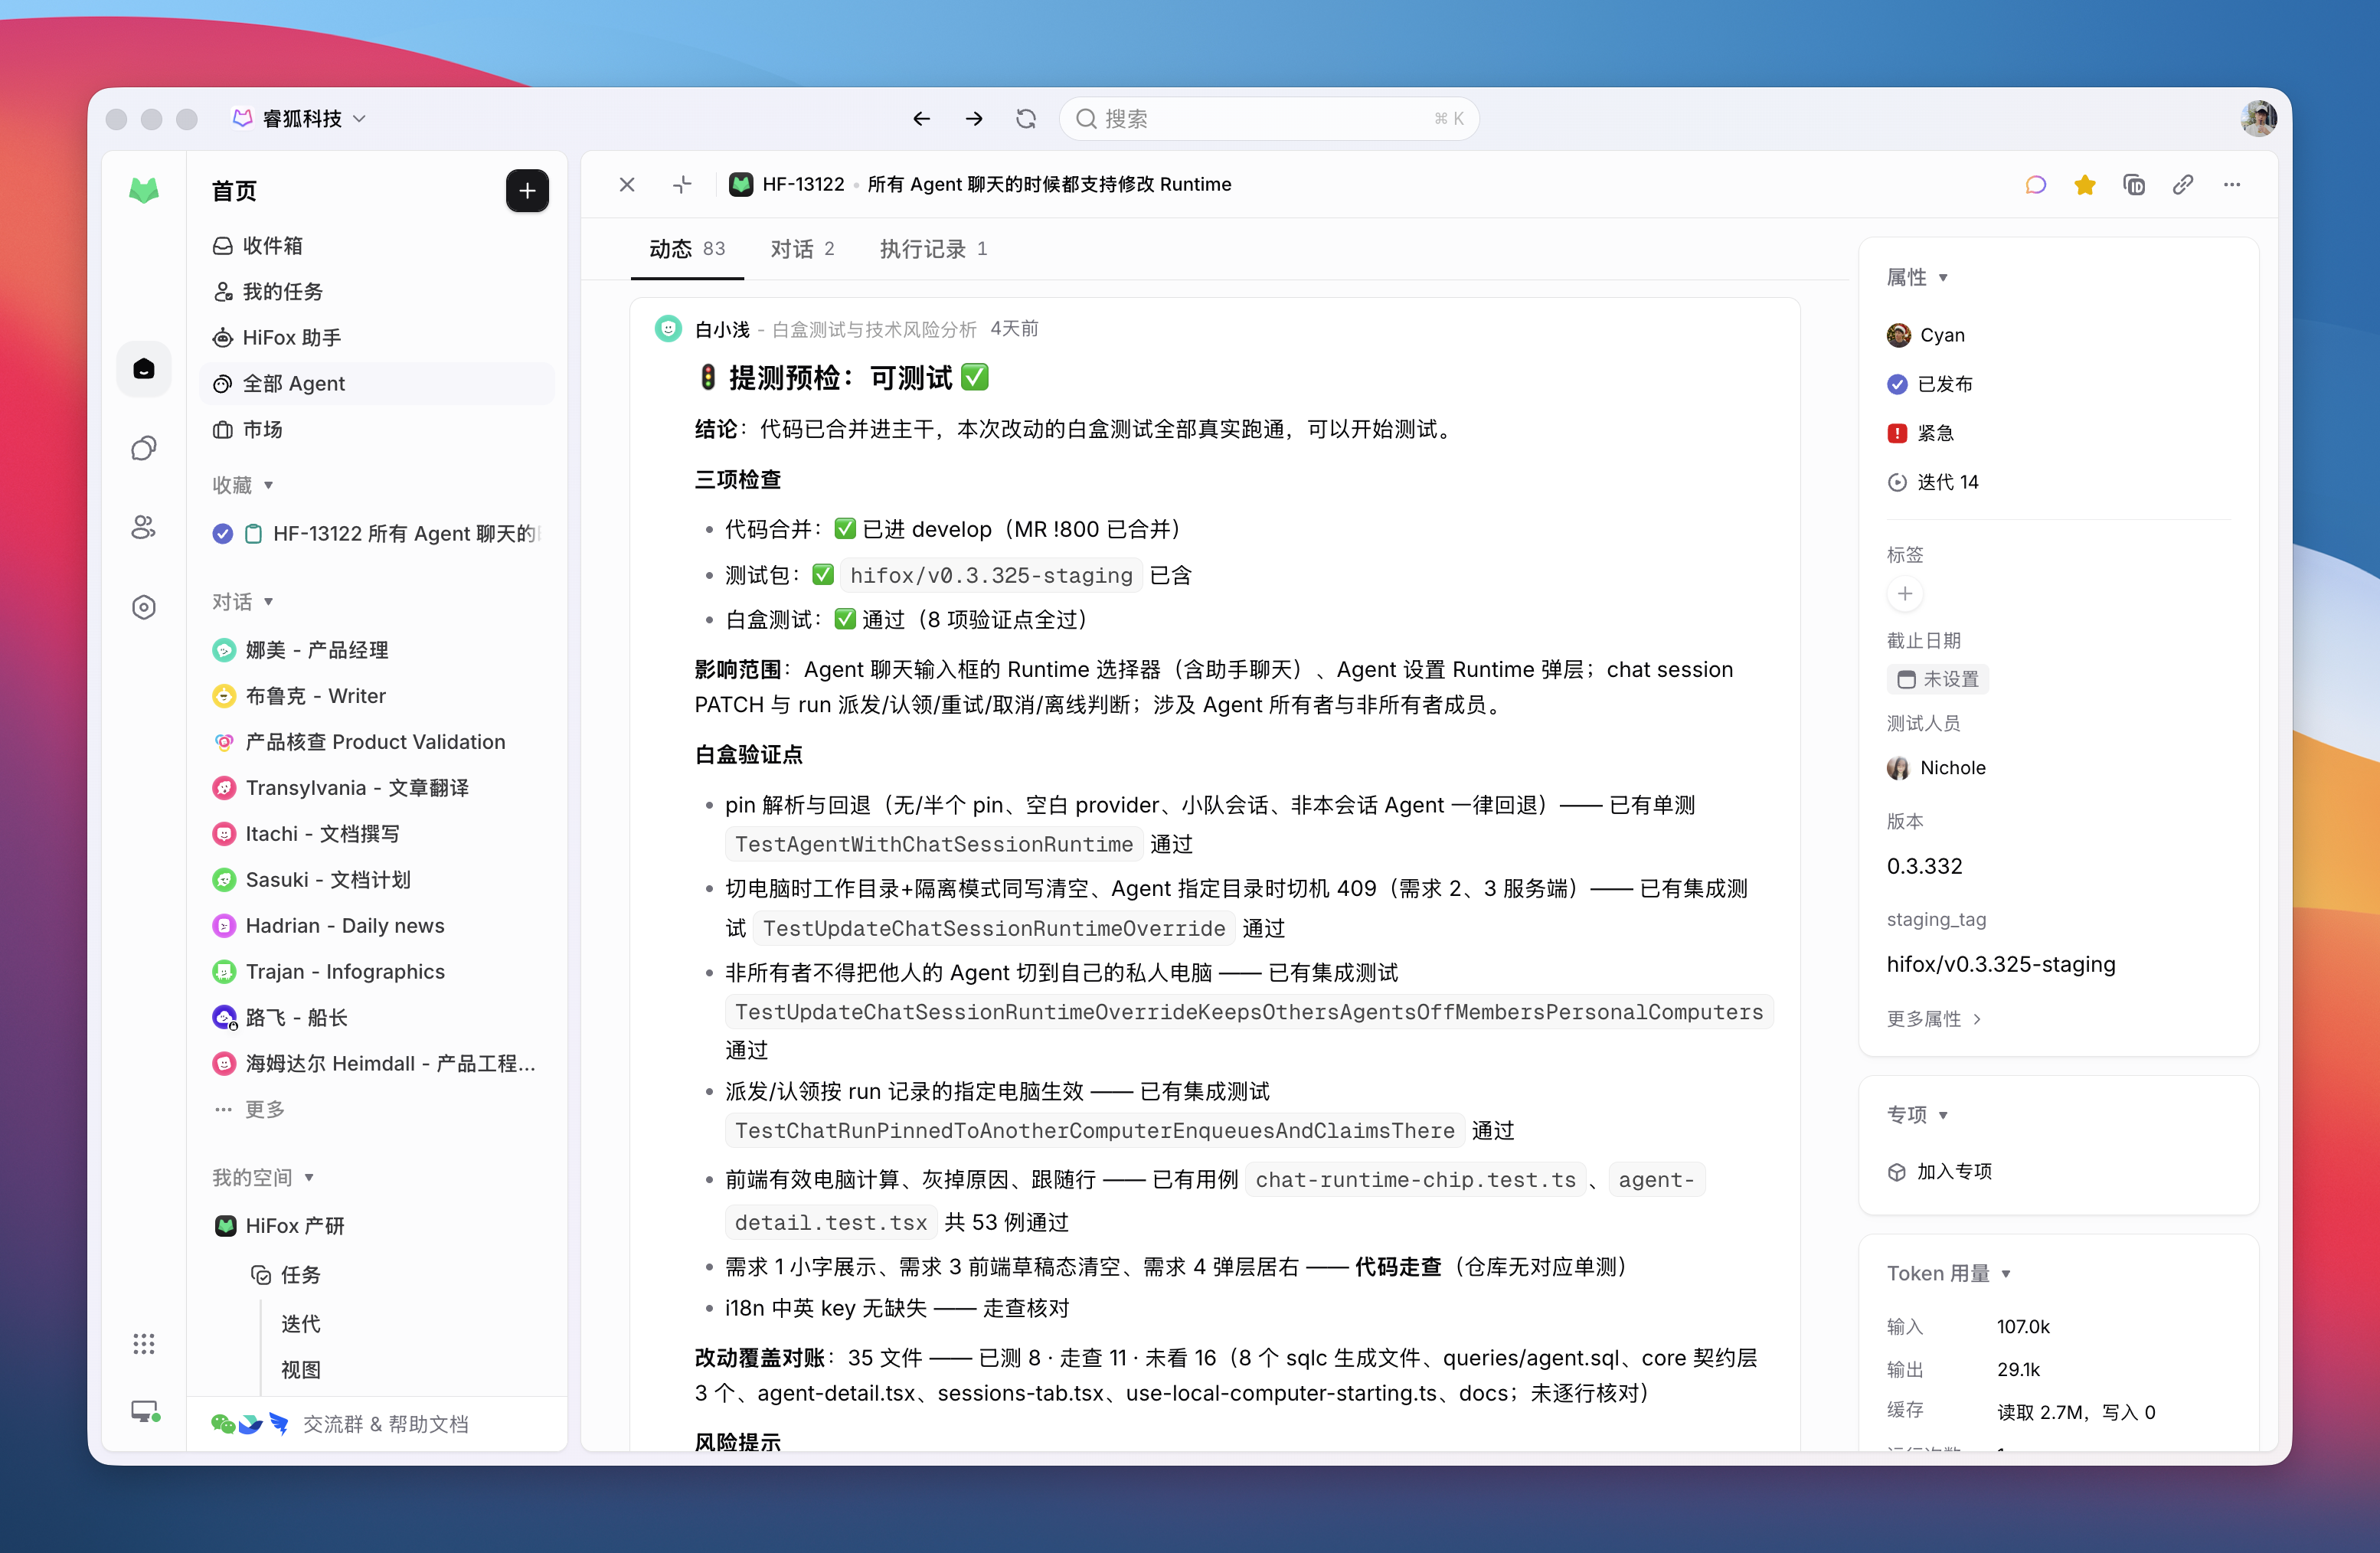This screenshot has height=1553, width=2380.
Task: Open the chat bubbles icon in left rail
Action: click(144, 448)
